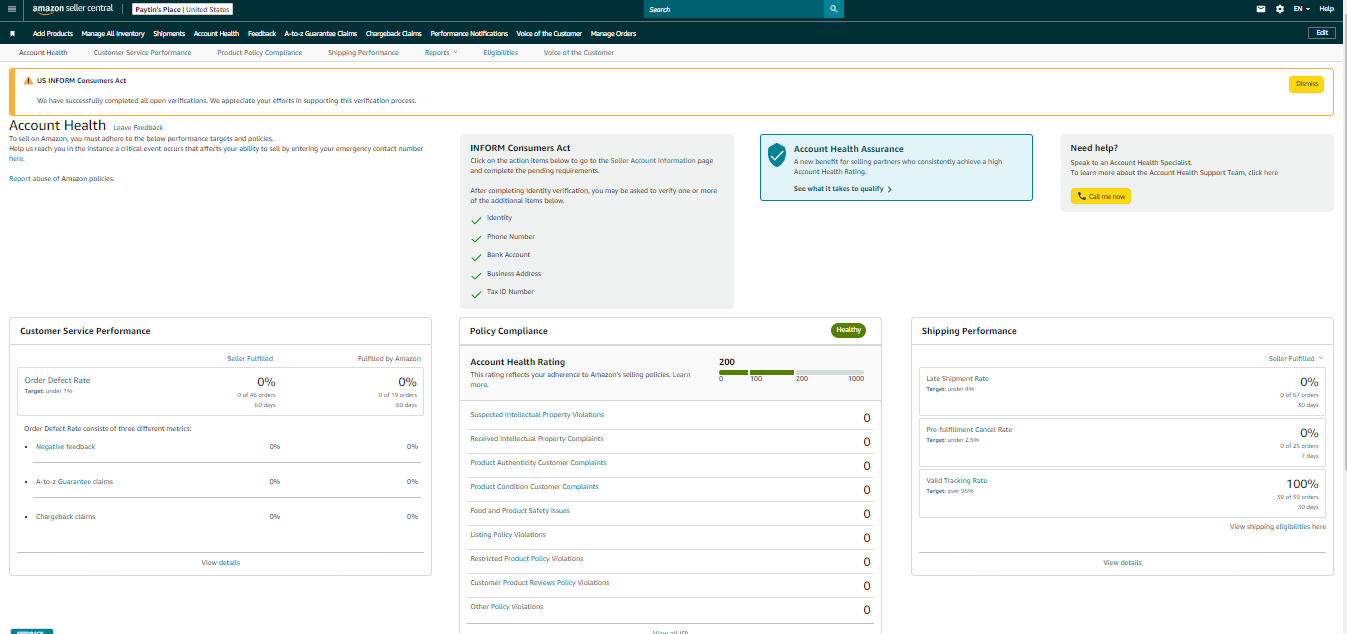Open the Order Defect Rate link

click(x=57, y=380)
